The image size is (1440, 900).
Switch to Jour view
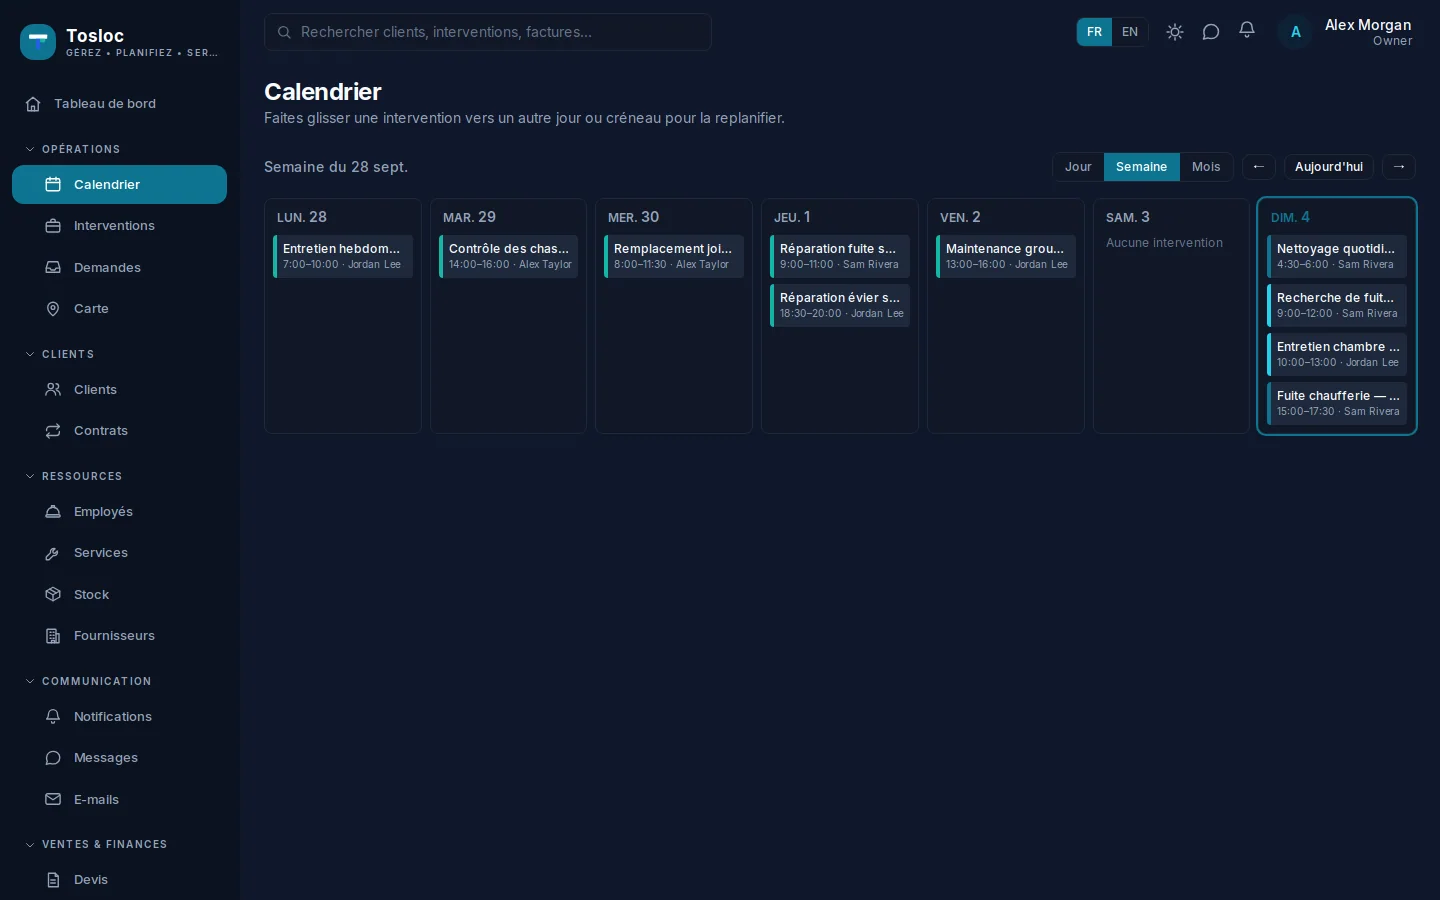(x=1078, y=167)
